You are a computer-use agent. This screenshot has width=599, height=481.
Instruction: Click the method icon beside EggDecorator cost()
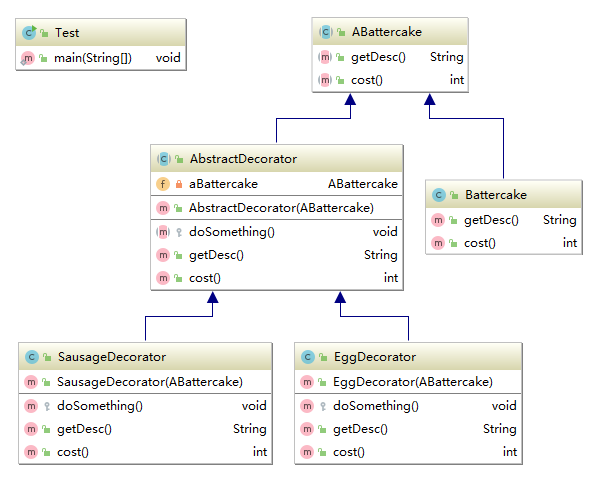(307, 452)
